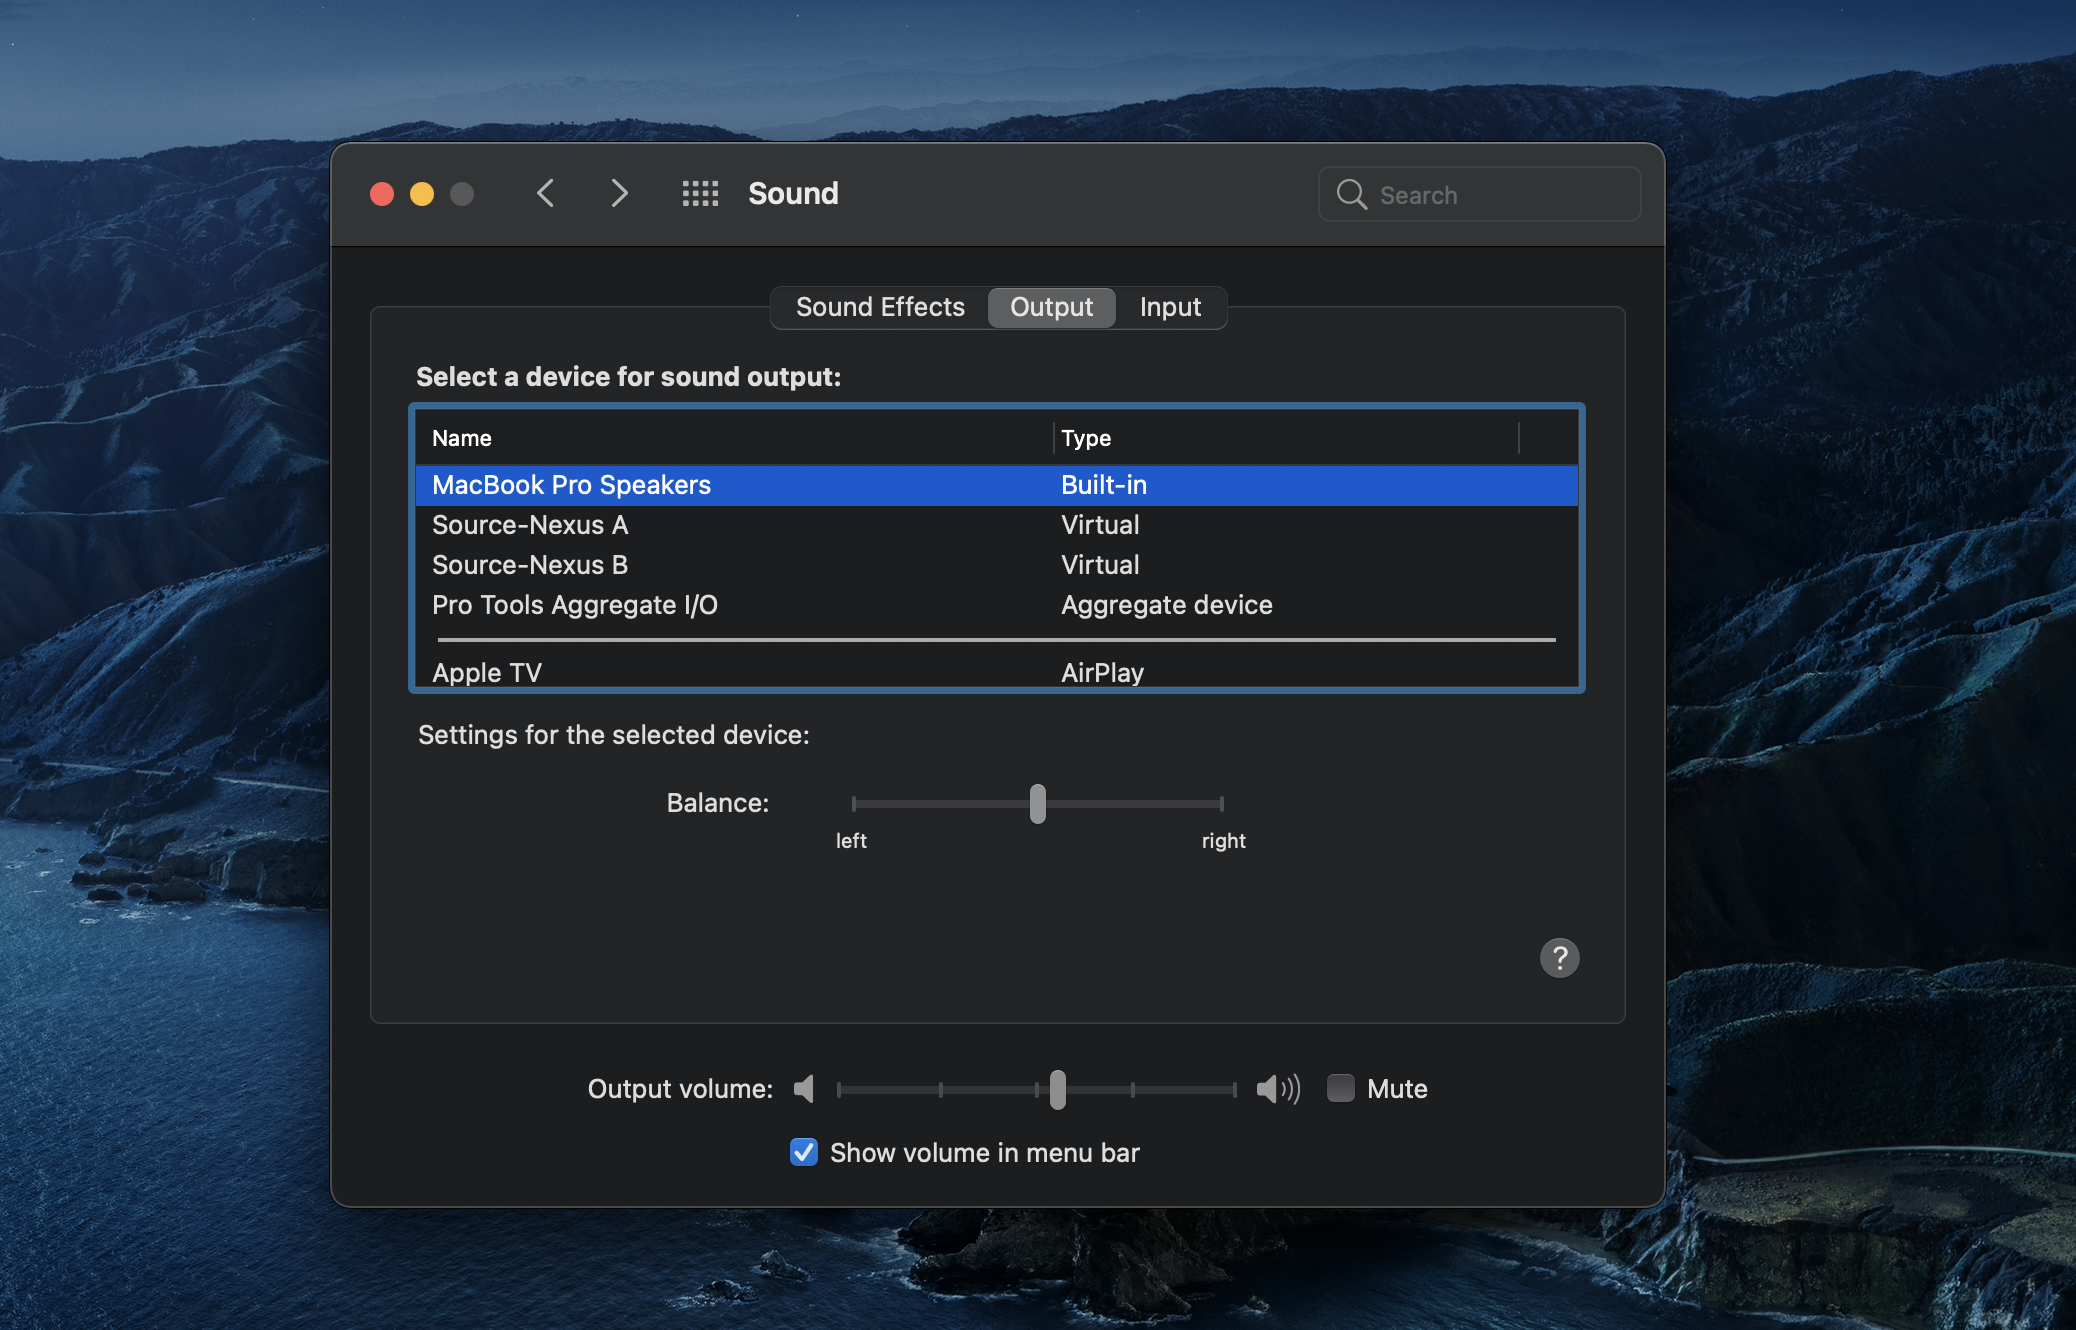This screenshot has height=1330, width=2076.
Task: Click the magnifying glass search icon
Action: (x=1352, y=194)
